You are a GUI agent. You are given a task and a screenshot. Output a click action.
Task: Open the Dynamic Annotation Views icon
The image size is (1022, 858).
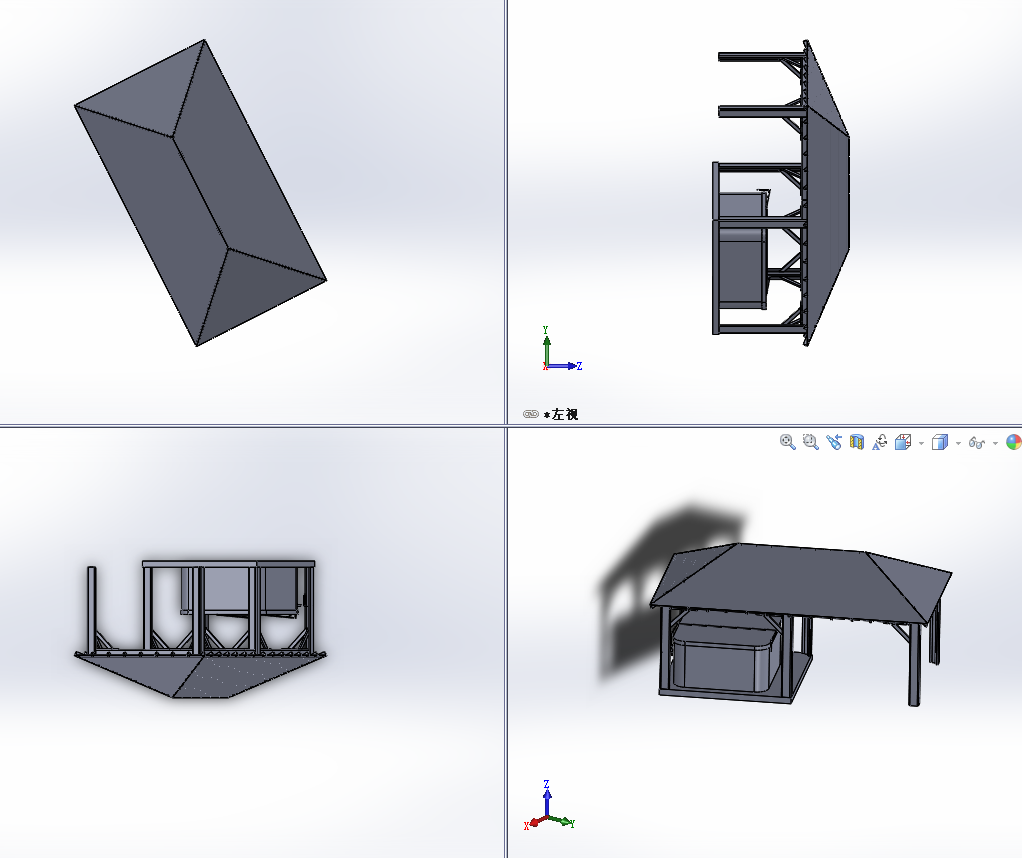(879, 442)
